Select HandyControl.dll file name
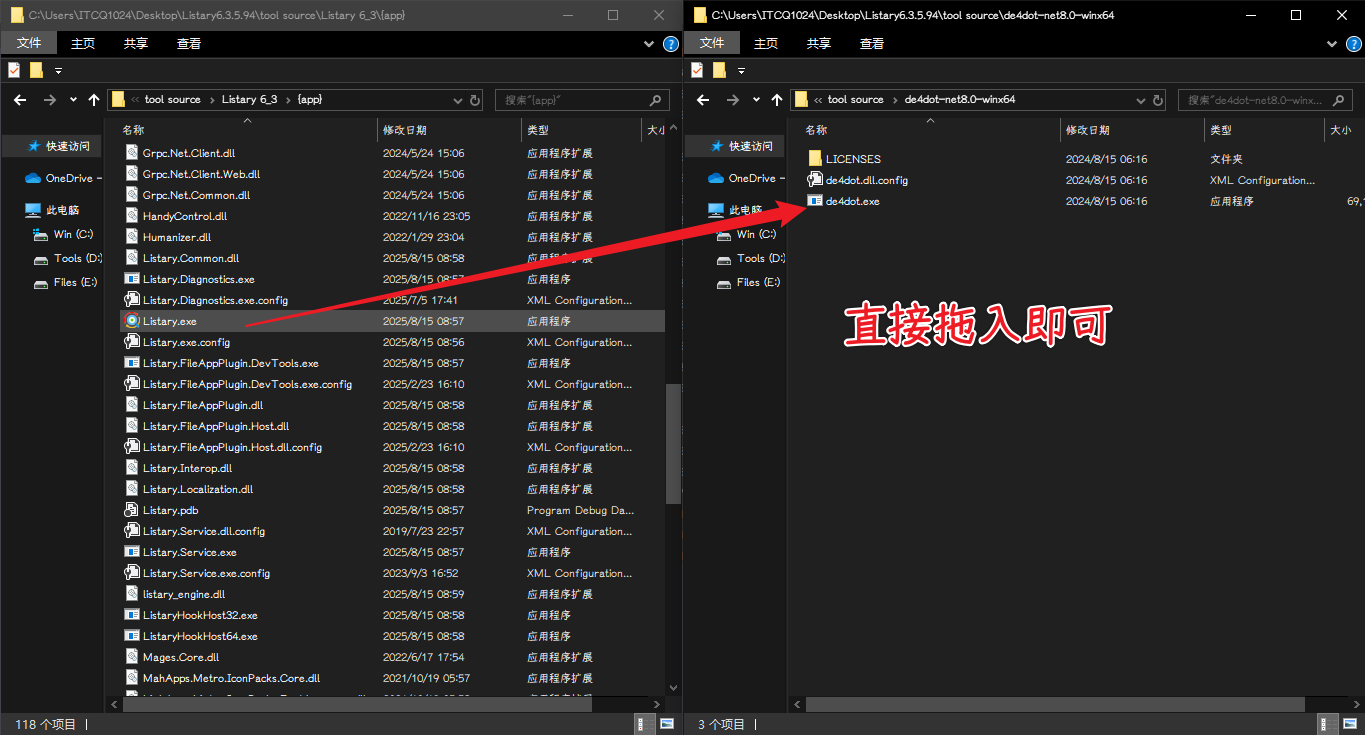This screenshot has width=1365, height=735. coord(185,216)
